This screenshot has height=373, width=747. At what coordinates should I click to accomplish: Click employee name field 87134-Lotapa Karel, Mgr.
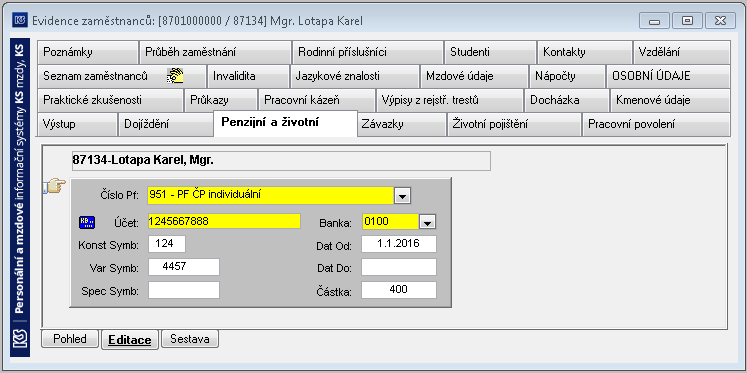(281, 161)
